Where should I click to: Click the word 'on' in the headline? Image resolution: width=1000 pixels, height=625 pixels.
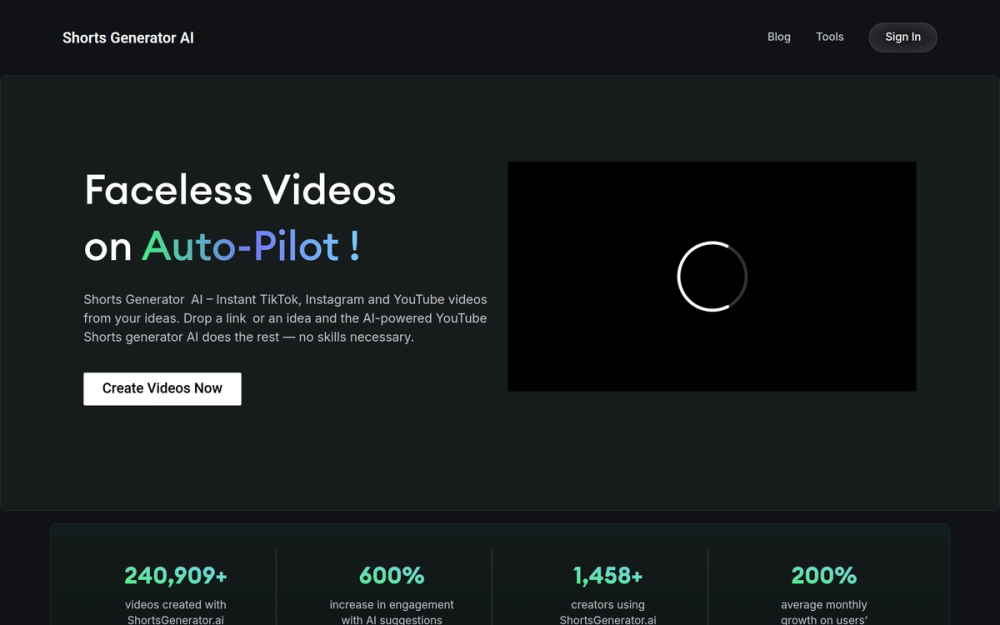pos(108,247)
